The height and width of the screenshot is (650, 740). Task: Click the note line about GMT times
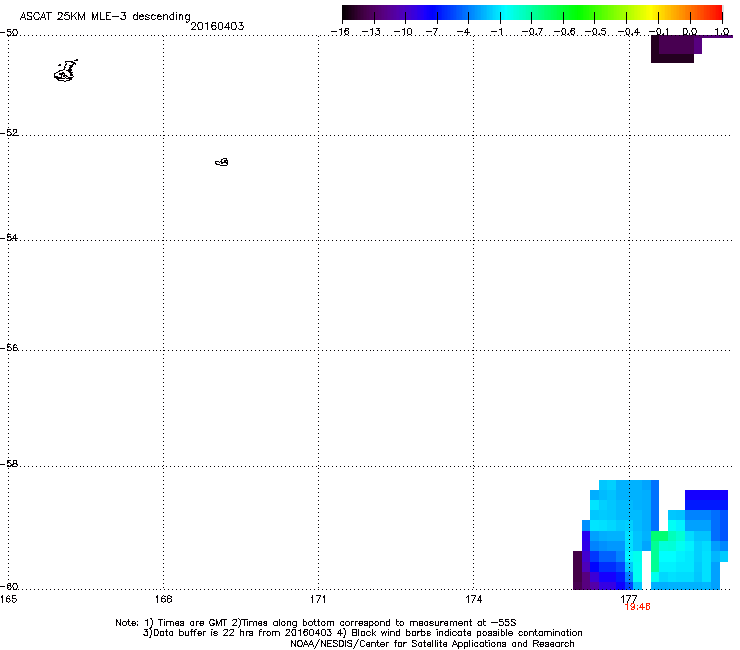[316, 623]
